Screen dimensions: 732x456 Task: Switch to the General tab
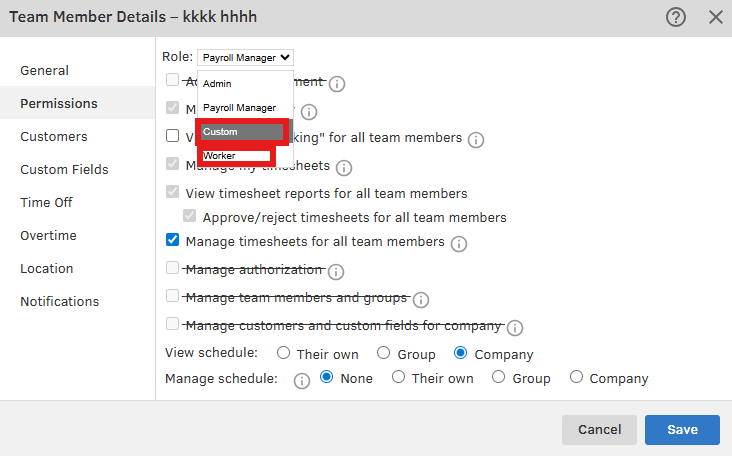(45, 70)
